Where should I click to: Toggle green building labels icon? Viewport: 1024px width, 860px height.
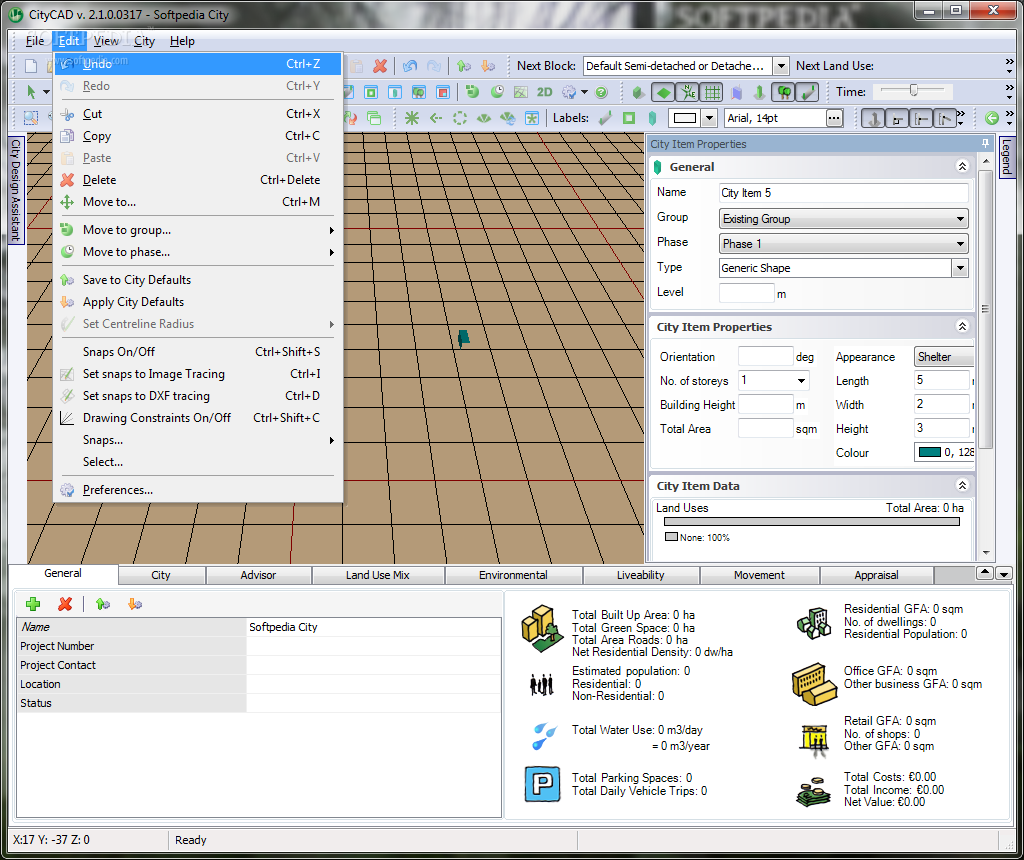pos(652,118)
